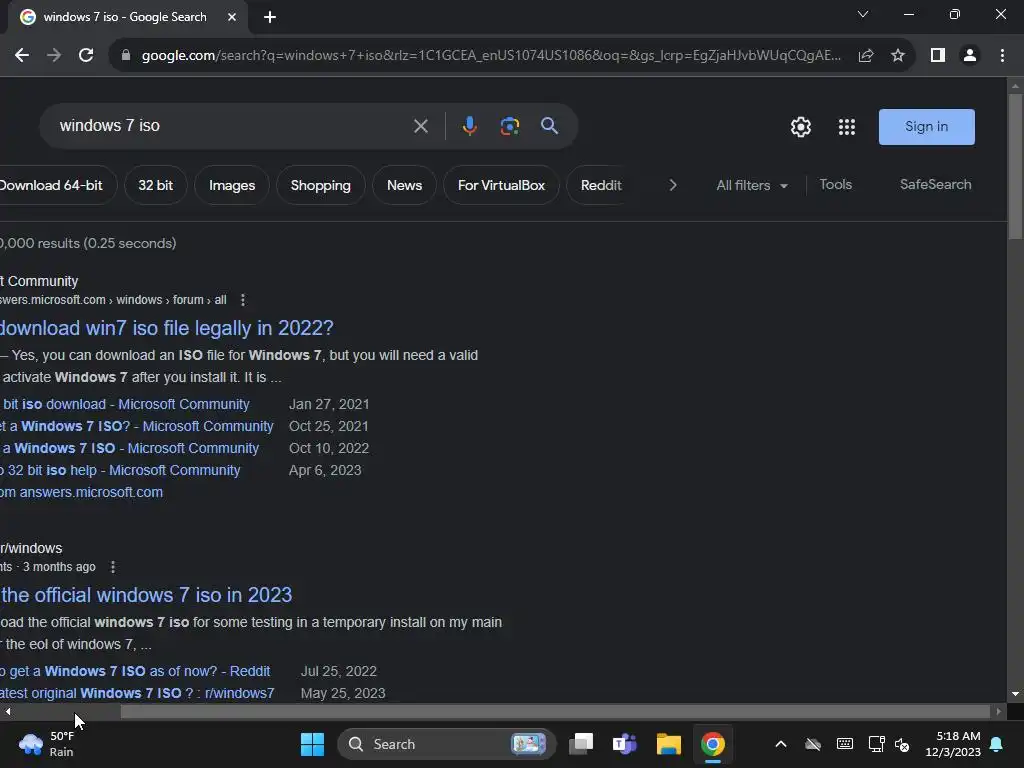Submit search with magnifier icon
Image resolution: width=1024 pixels, height=768 pixels.
(549, 126)
